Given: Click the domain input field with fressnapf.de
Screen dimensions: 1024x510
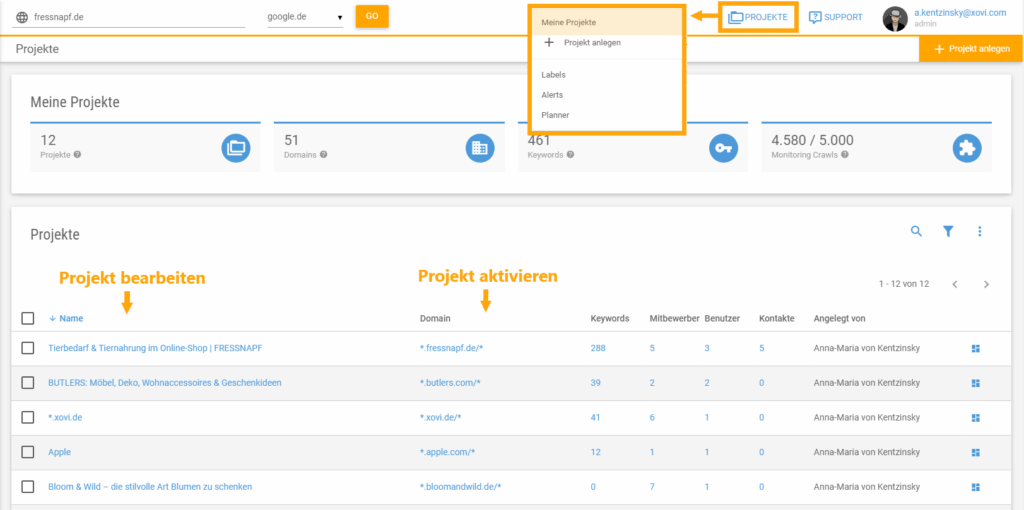Looking at the screenshot, I should click(x=138, y=17).
